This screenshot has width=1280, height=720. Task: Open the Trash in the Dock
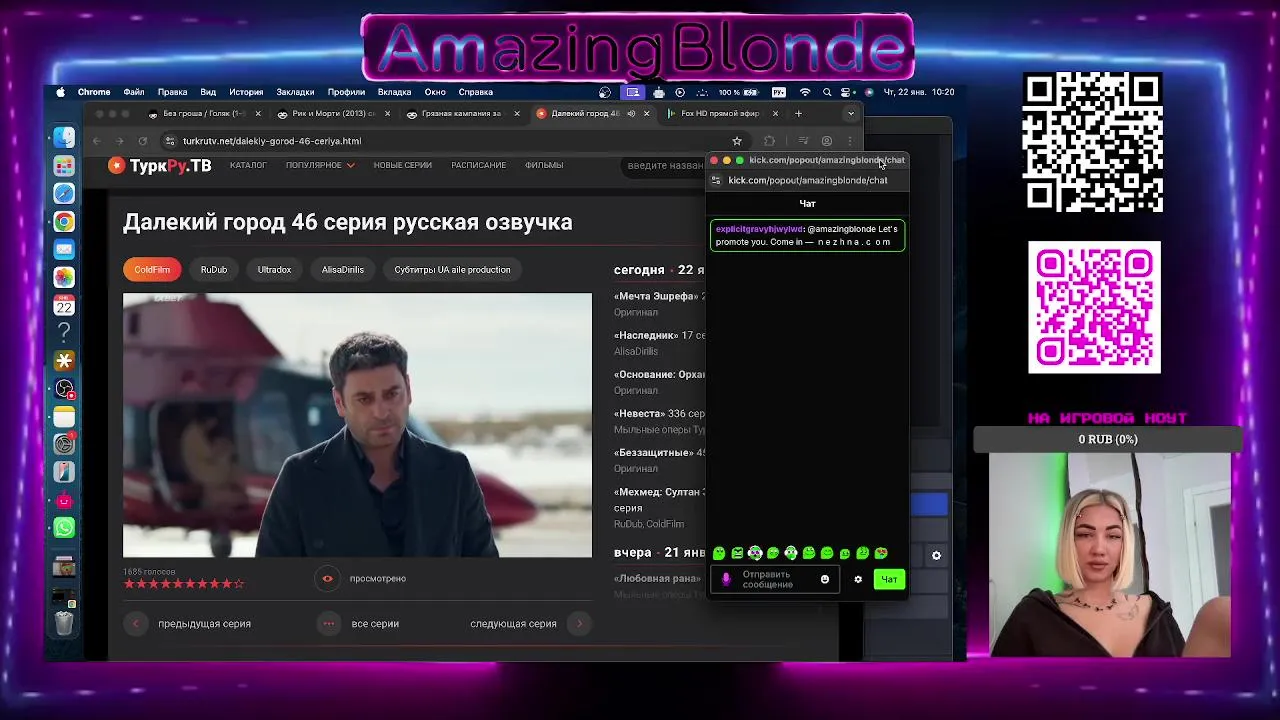coord(64,623)
